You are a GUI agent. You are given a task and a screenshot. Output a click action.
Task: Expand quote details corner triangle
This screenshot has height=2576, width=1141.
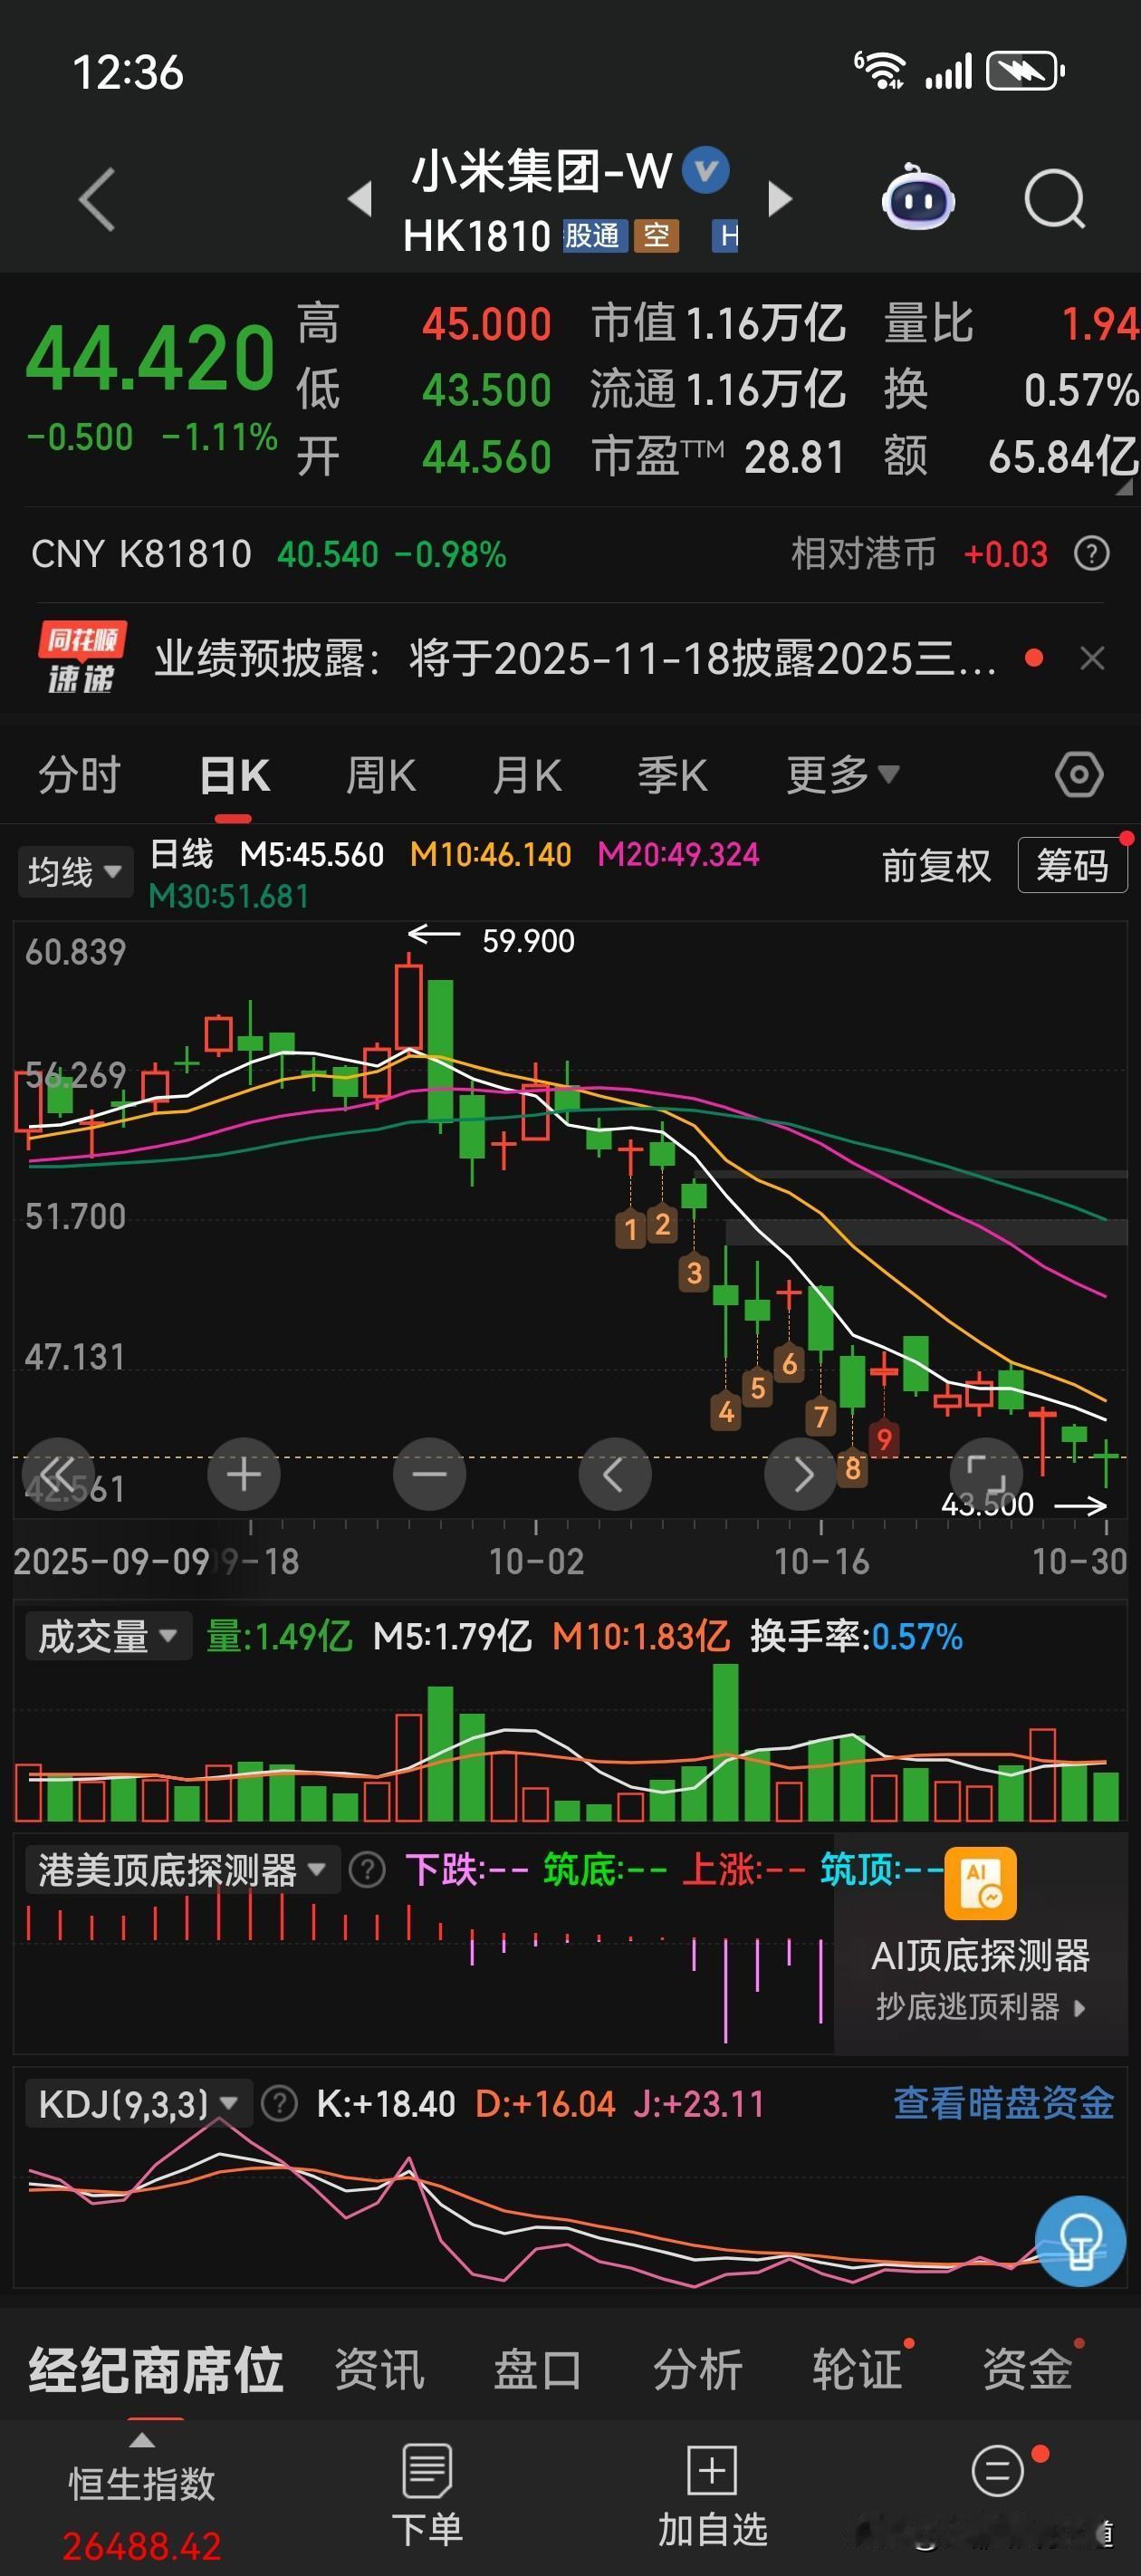(x=1124, y=487)
